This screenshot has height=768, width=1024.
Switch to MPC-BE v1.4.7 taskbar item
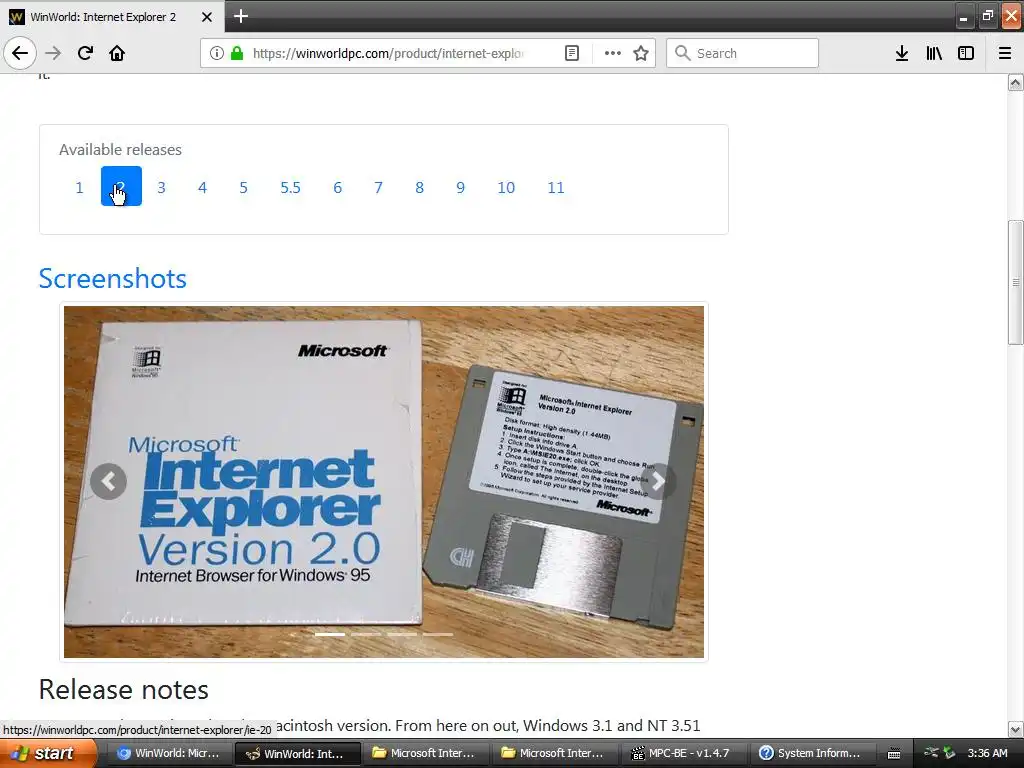pos(682,753)
